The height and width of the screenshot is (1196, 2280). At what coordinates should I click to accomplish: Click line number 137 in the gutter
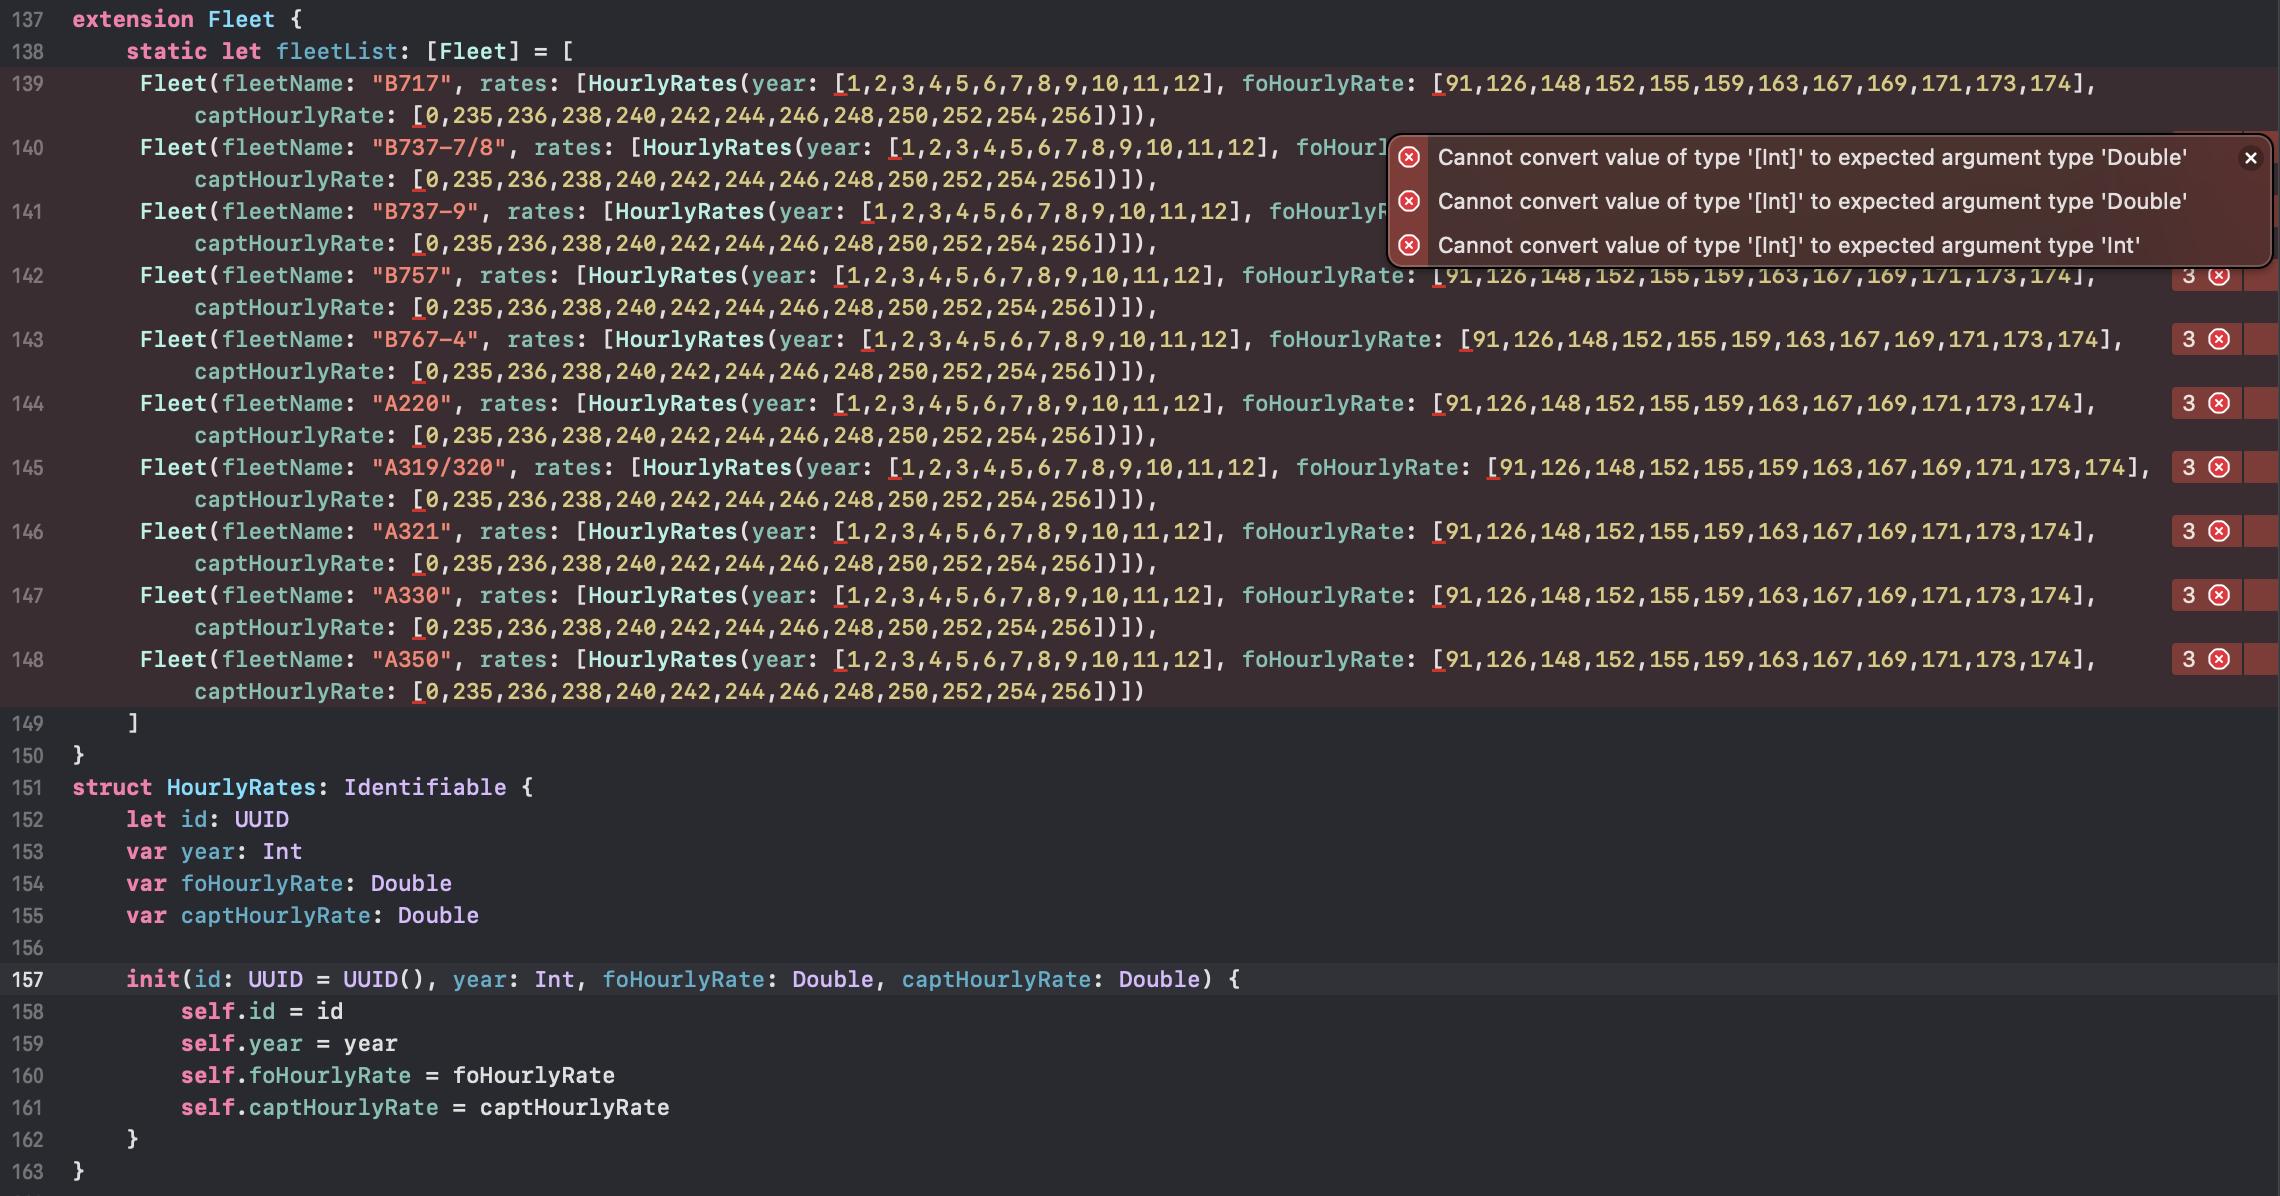tap(28, 19)
